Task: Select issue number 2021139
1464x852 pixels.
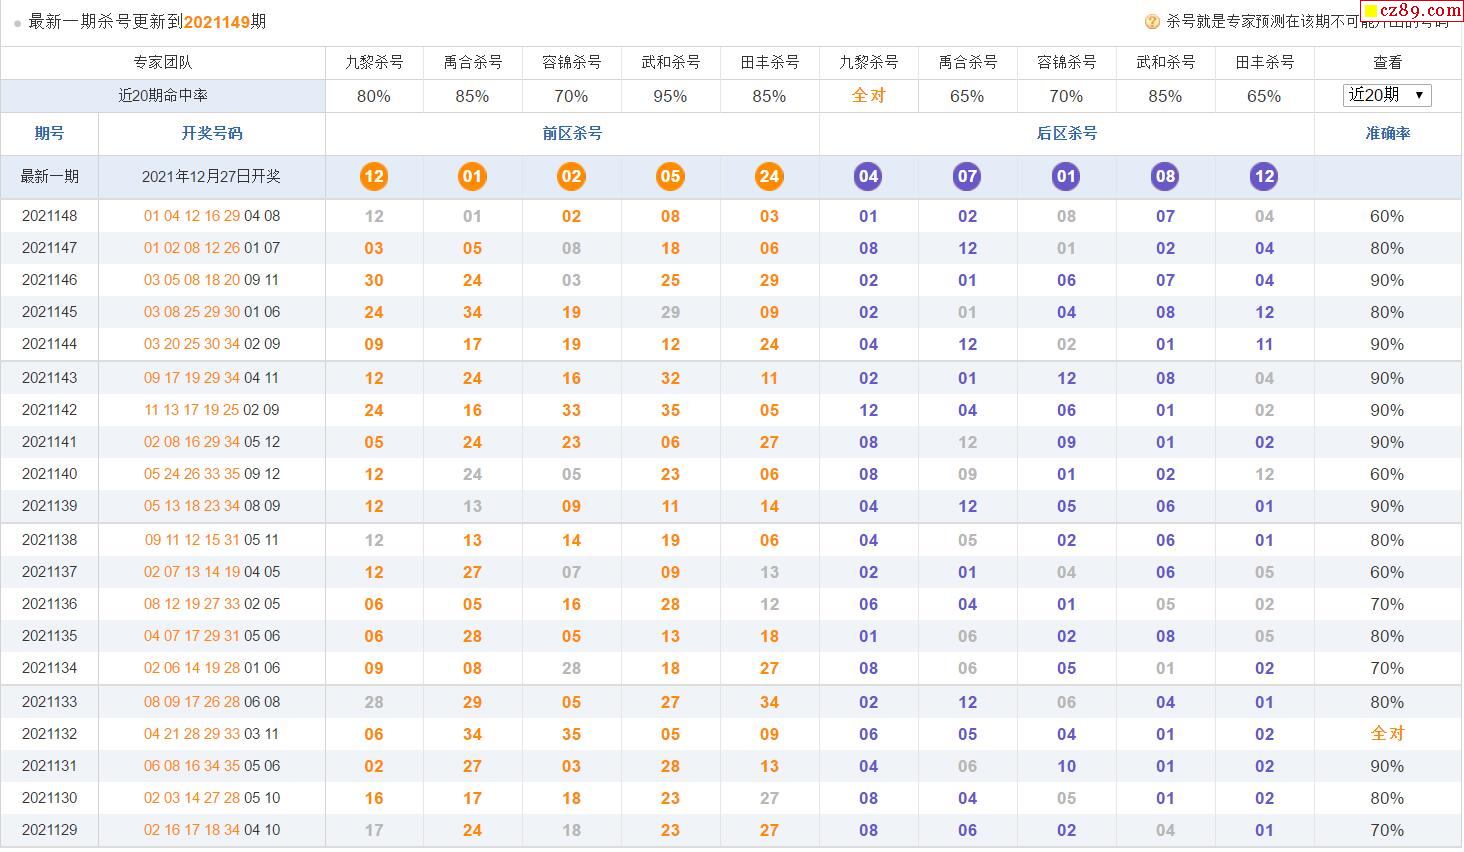Action: click(49, 506)
